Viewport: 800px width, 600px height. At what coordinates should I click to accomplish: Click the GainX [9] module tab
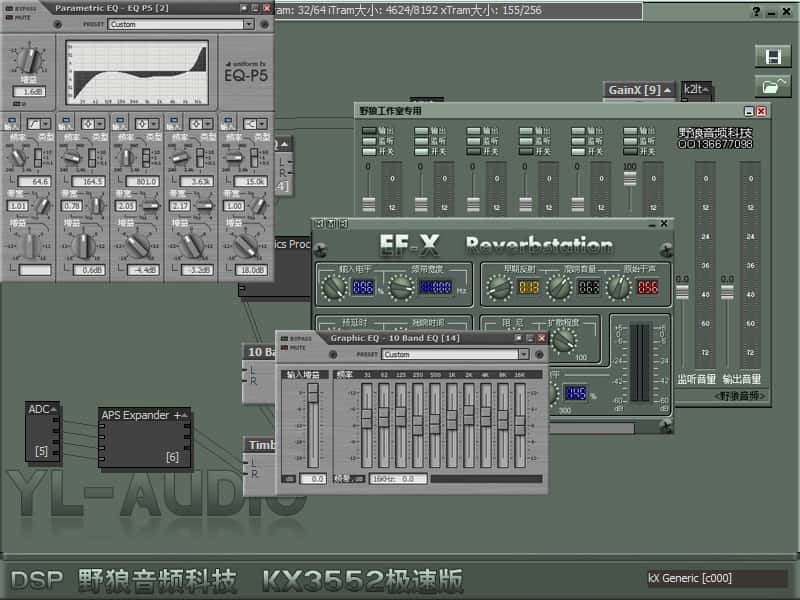click(x=639, y=90)
